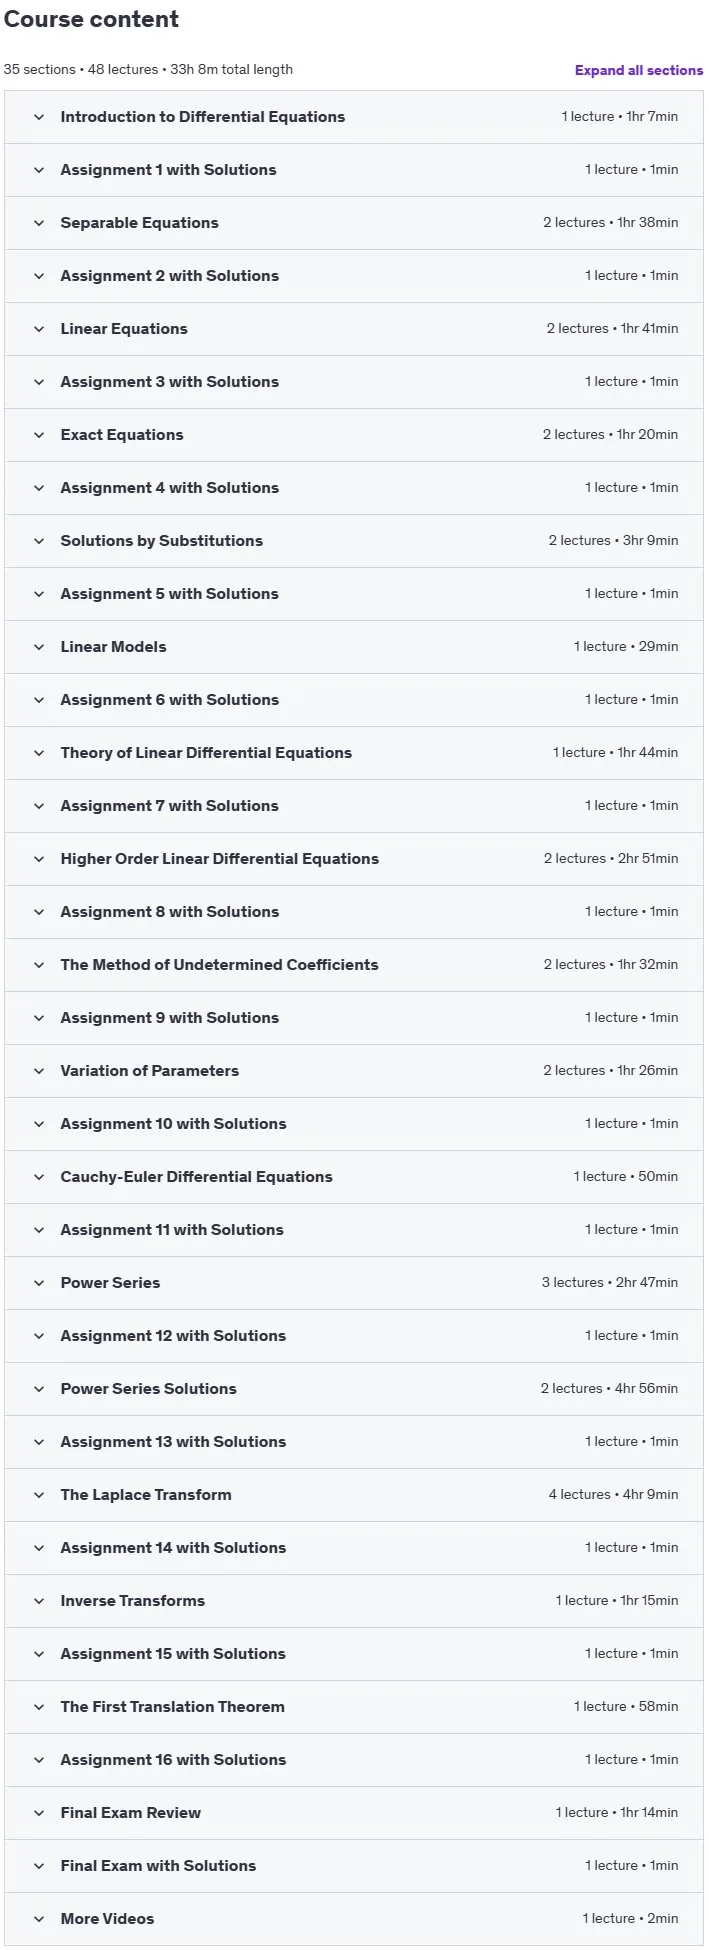Screen dimensions: 709x1950
Task: Expand chevron beside Introduction to Differential Equations
Action: (x=39, y=117)
